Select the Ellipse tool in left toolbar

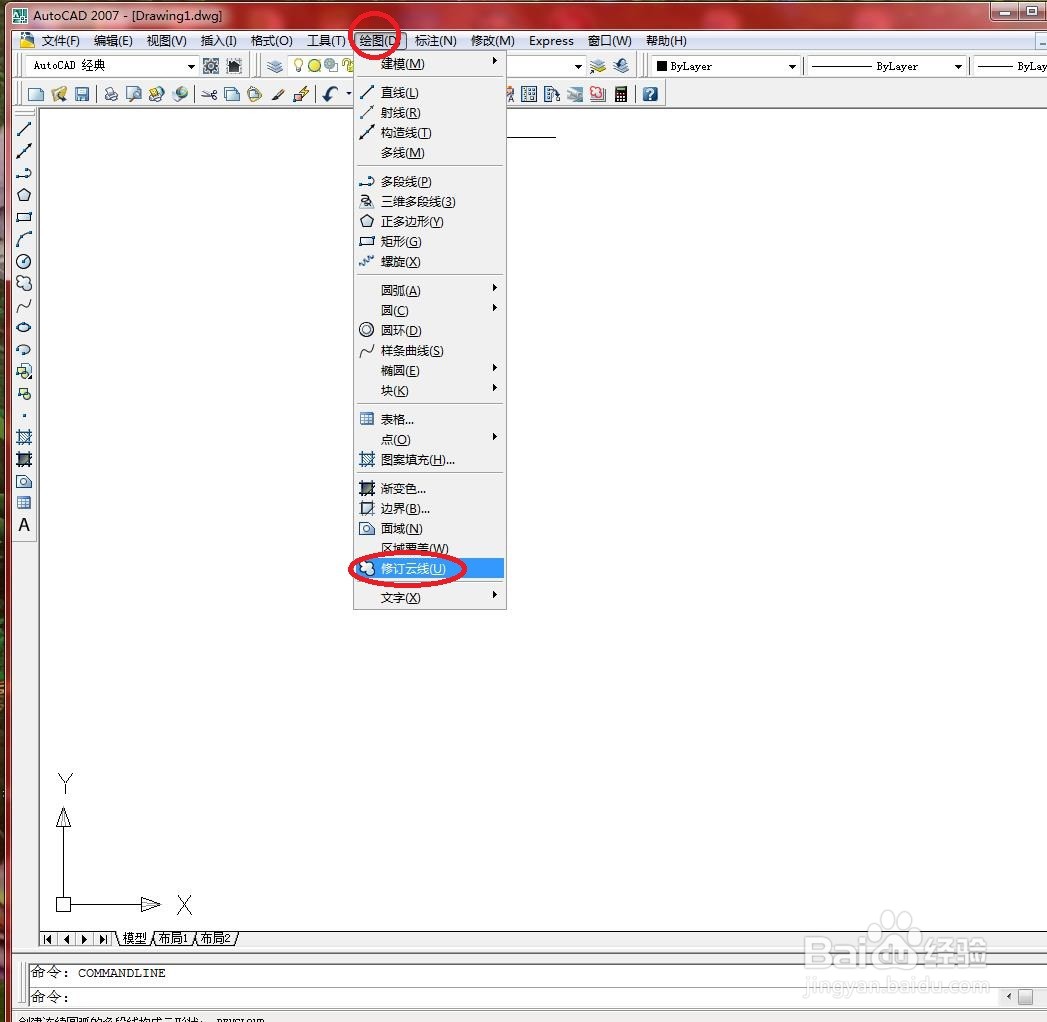[x=24, y=327]
